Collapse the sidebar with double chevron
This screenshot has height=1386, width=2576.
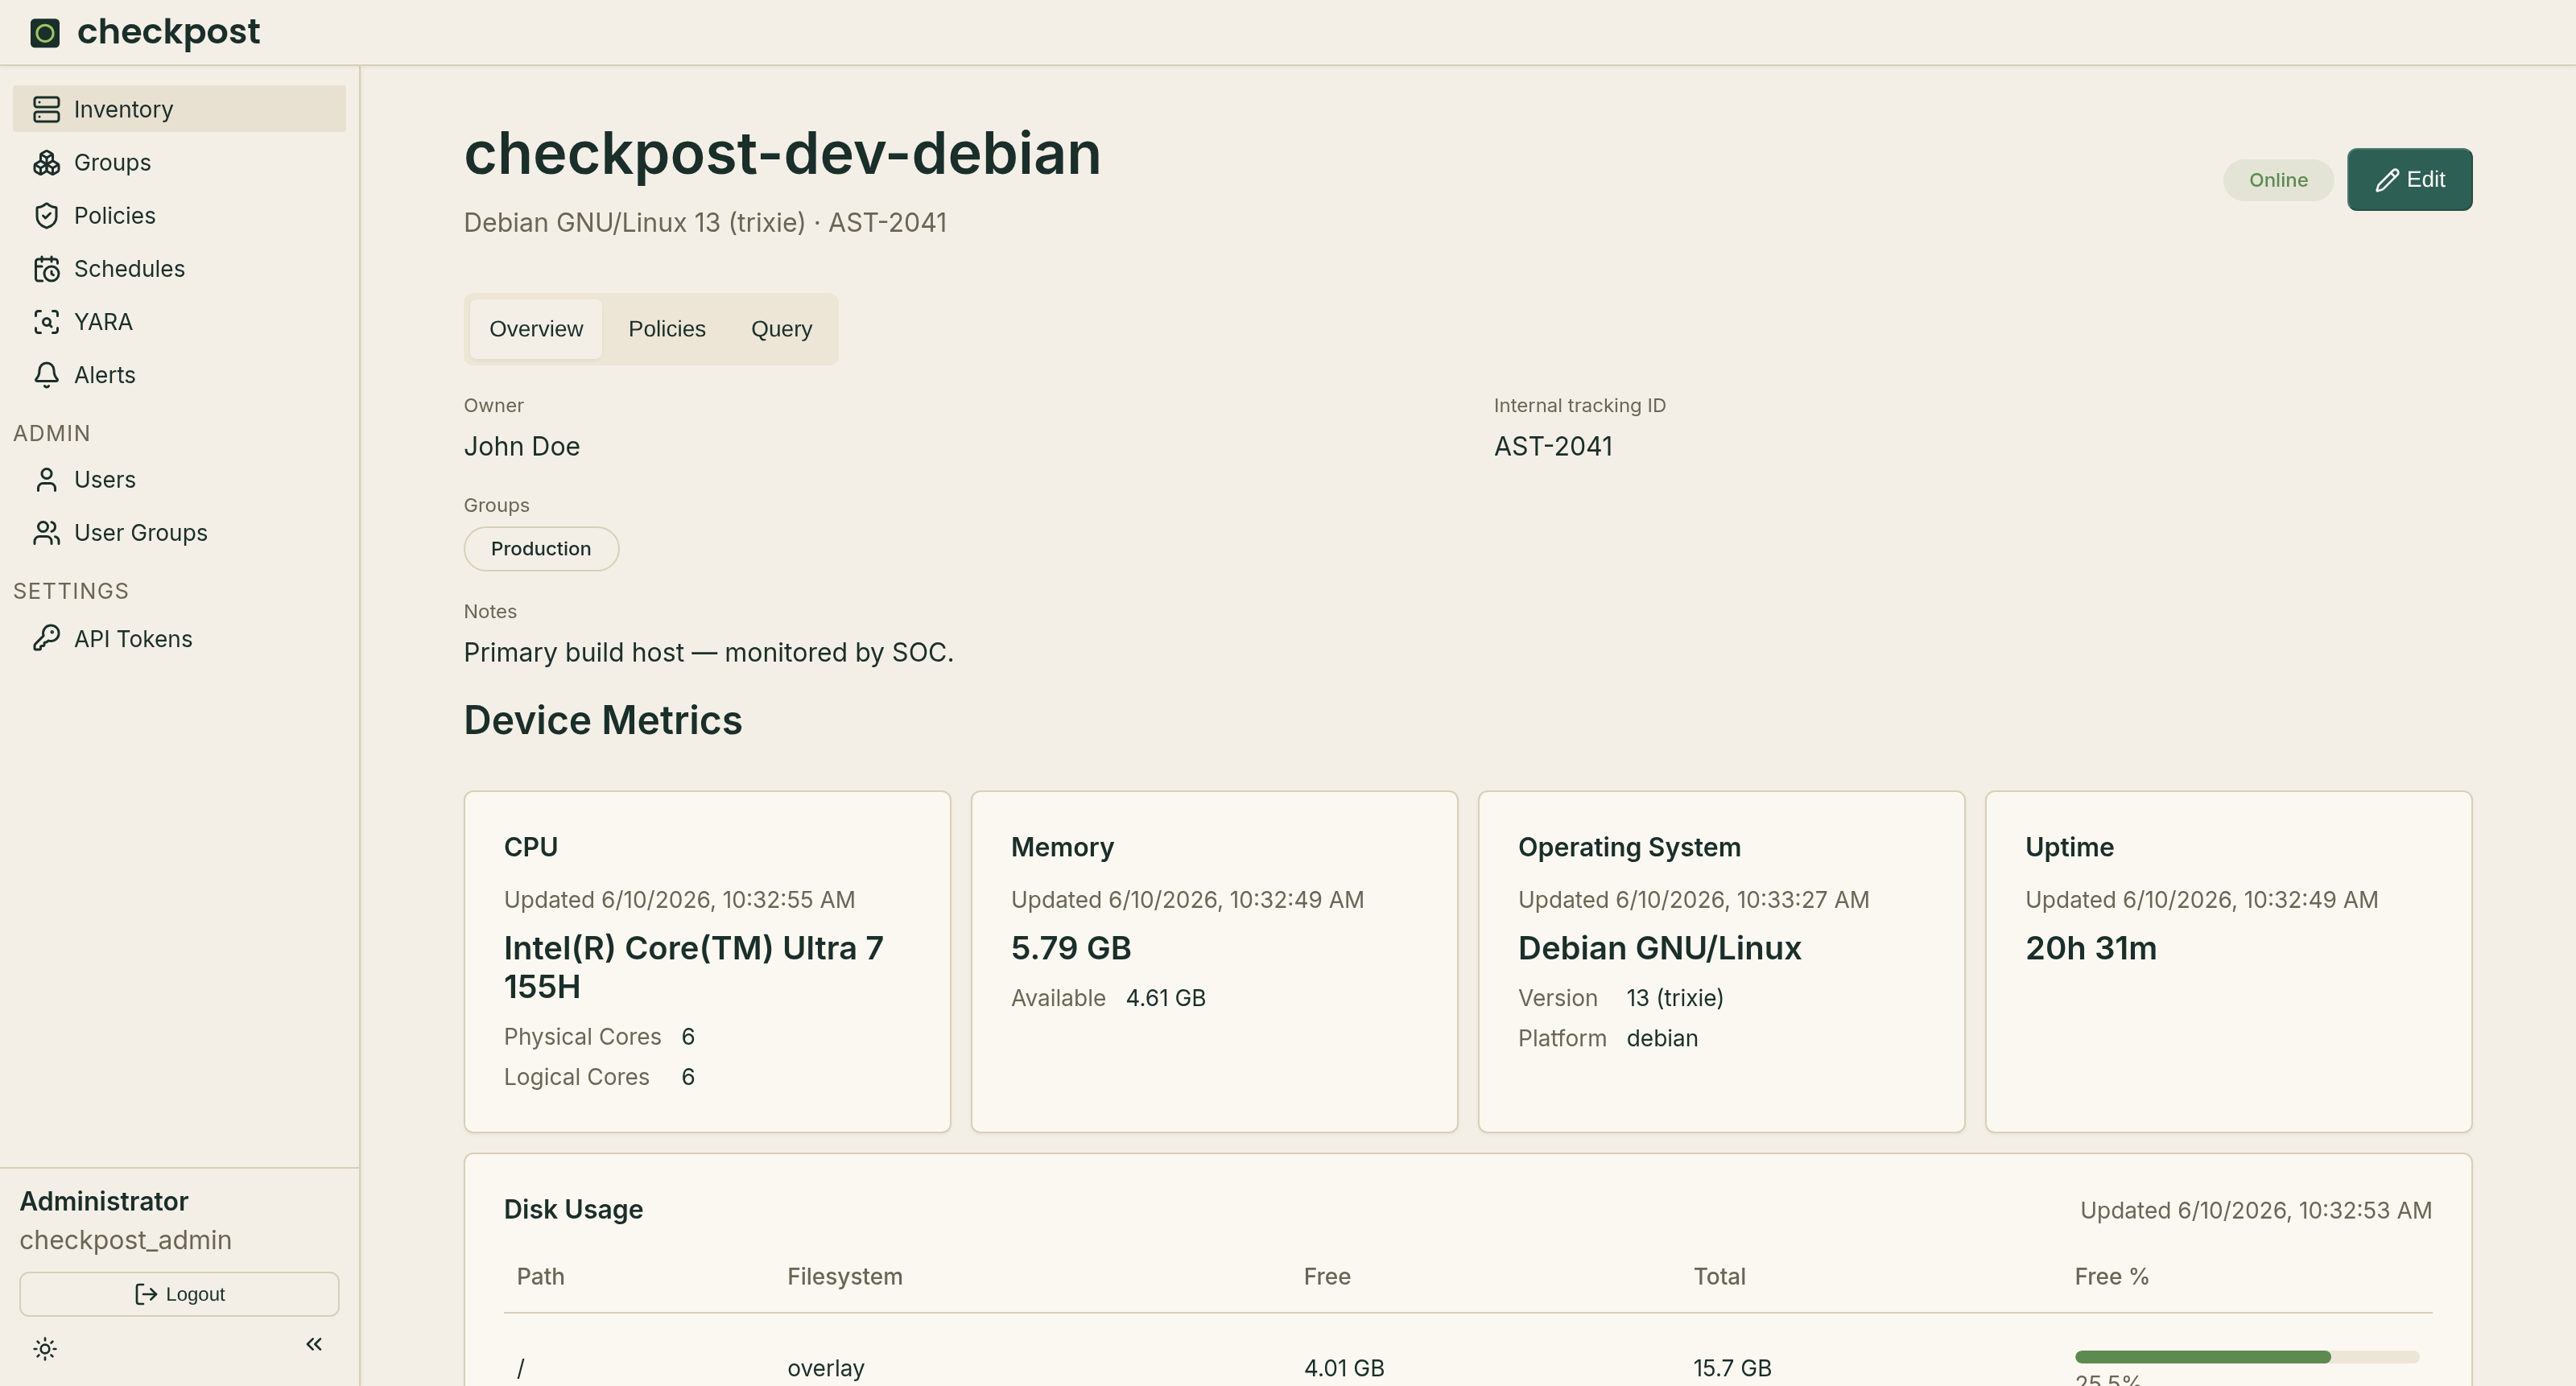coord(314,1344)
